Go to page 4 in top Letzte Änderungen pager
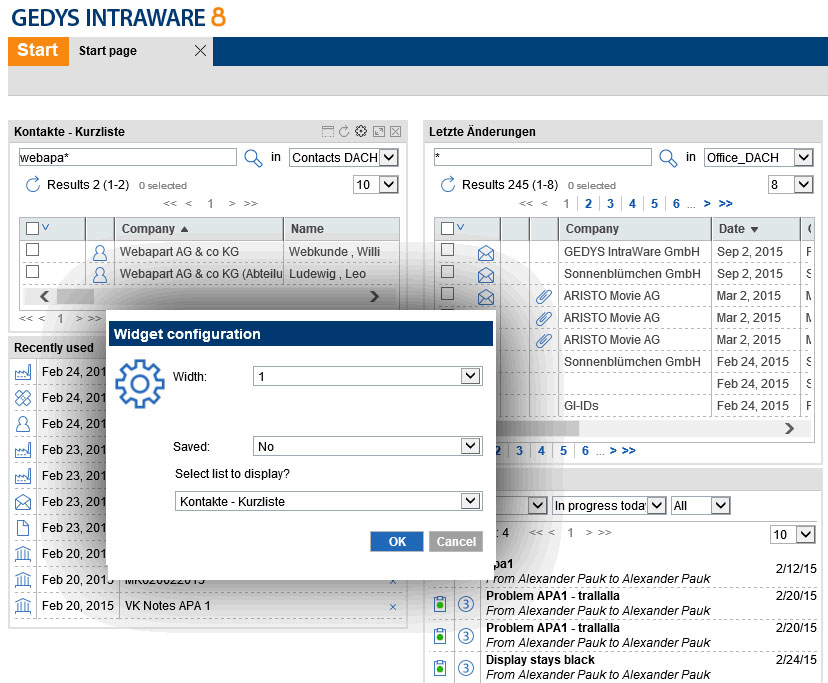Screen dimensions: 828x683 point(632,204)
